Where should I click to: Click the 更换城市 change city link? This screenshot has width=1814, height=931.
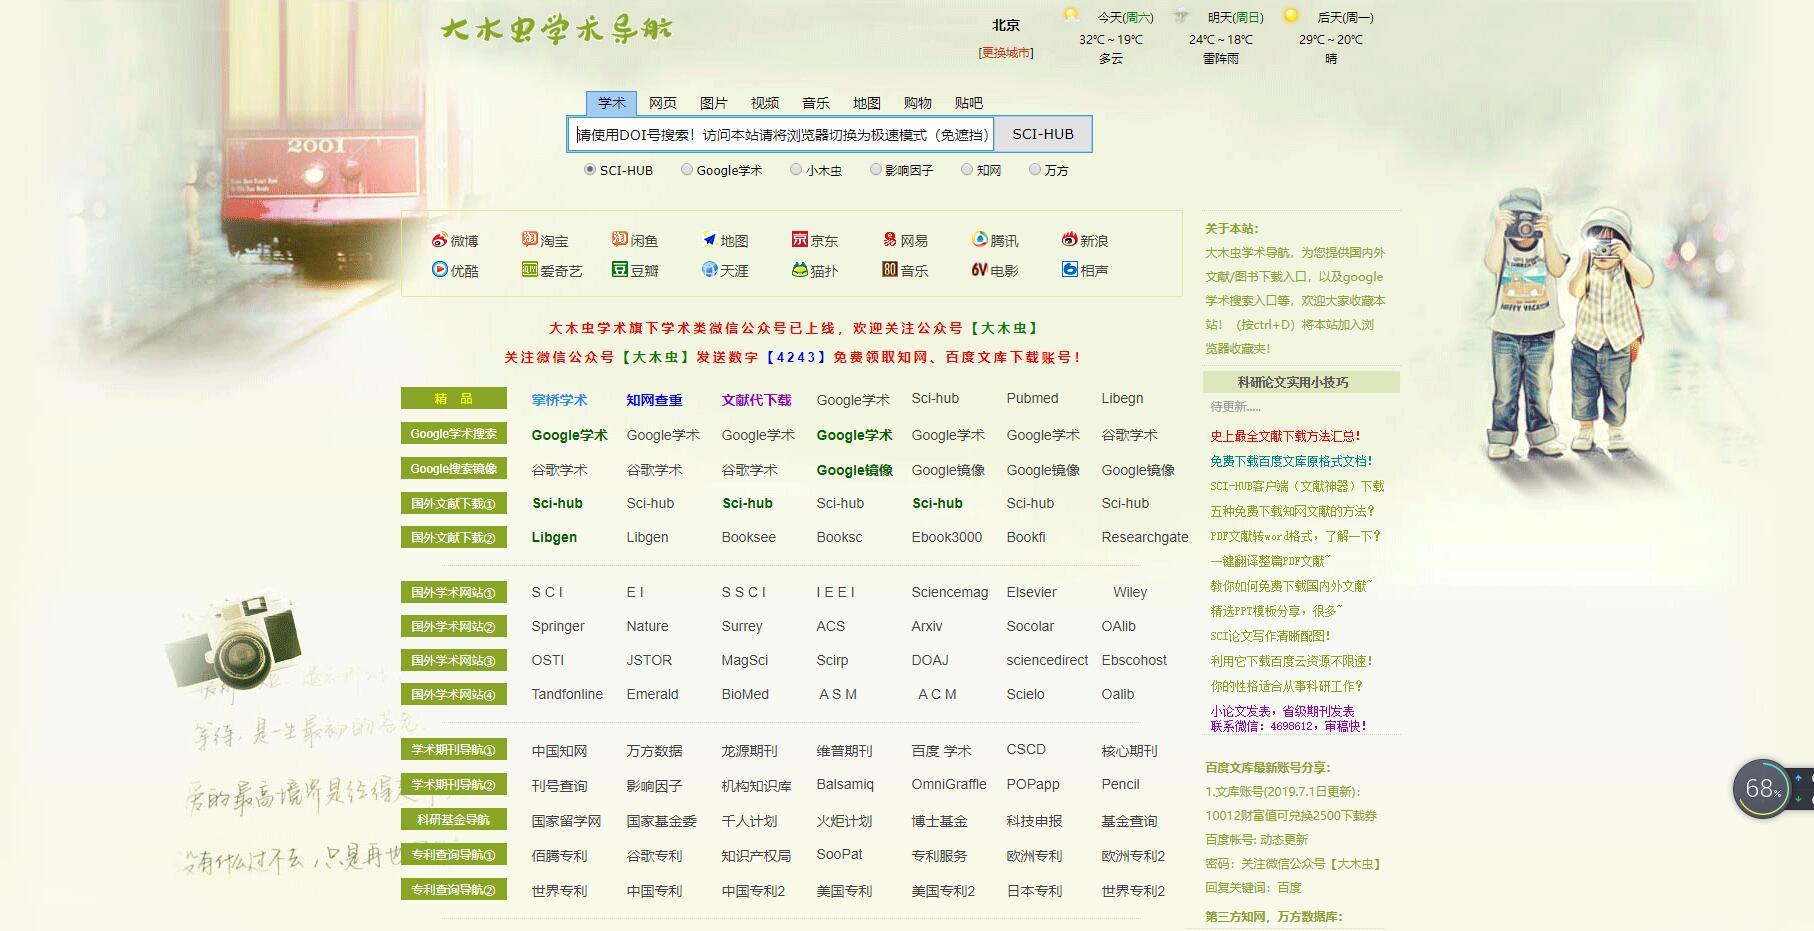coord(1005,53)
